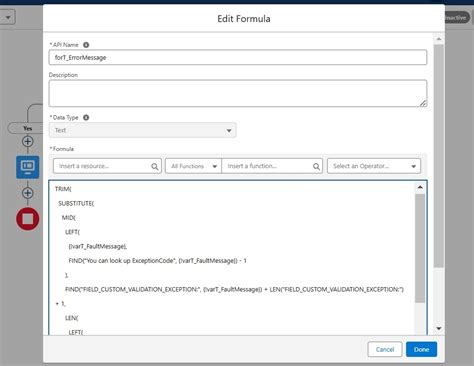Click the search icon in Insert a function
This screenshot has width=474, height=366.
[x=316, y=166]
